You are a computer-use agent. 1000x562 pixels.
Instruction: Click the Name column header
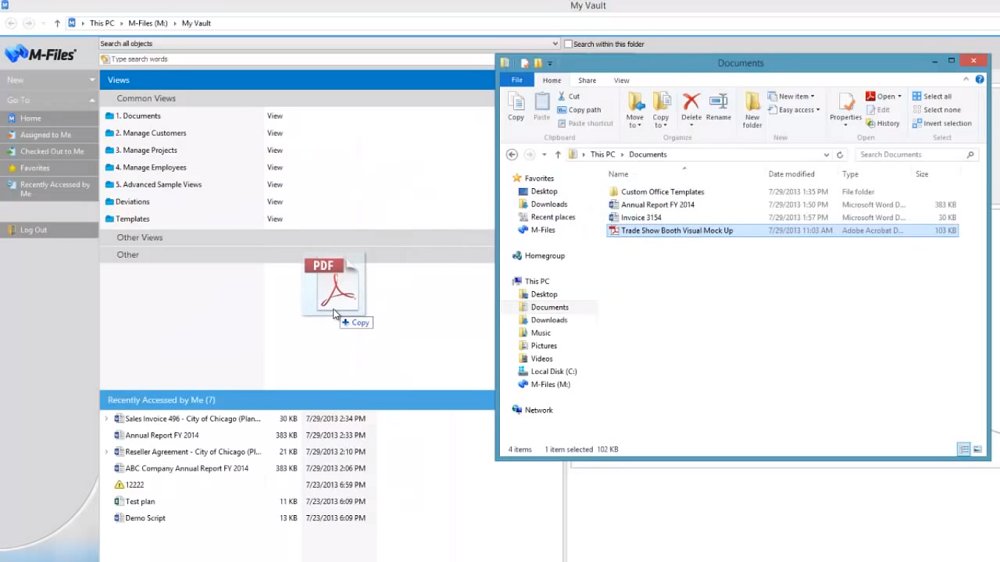tap(618, 174)
